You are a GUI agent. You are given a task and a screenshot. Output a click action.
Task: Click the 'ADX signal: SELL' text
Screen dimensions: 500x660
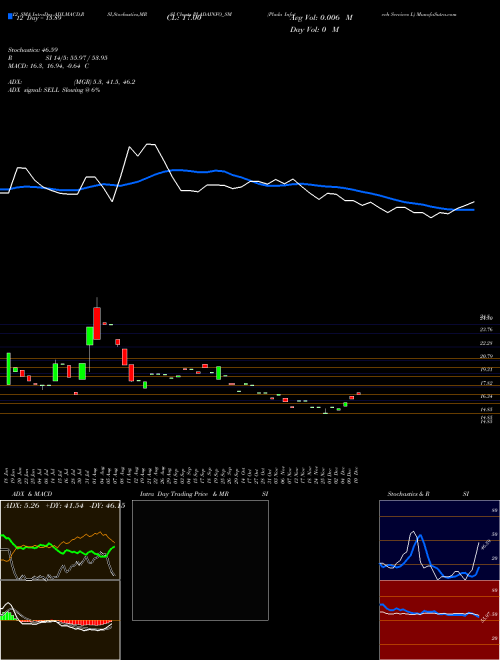(35, 90)
